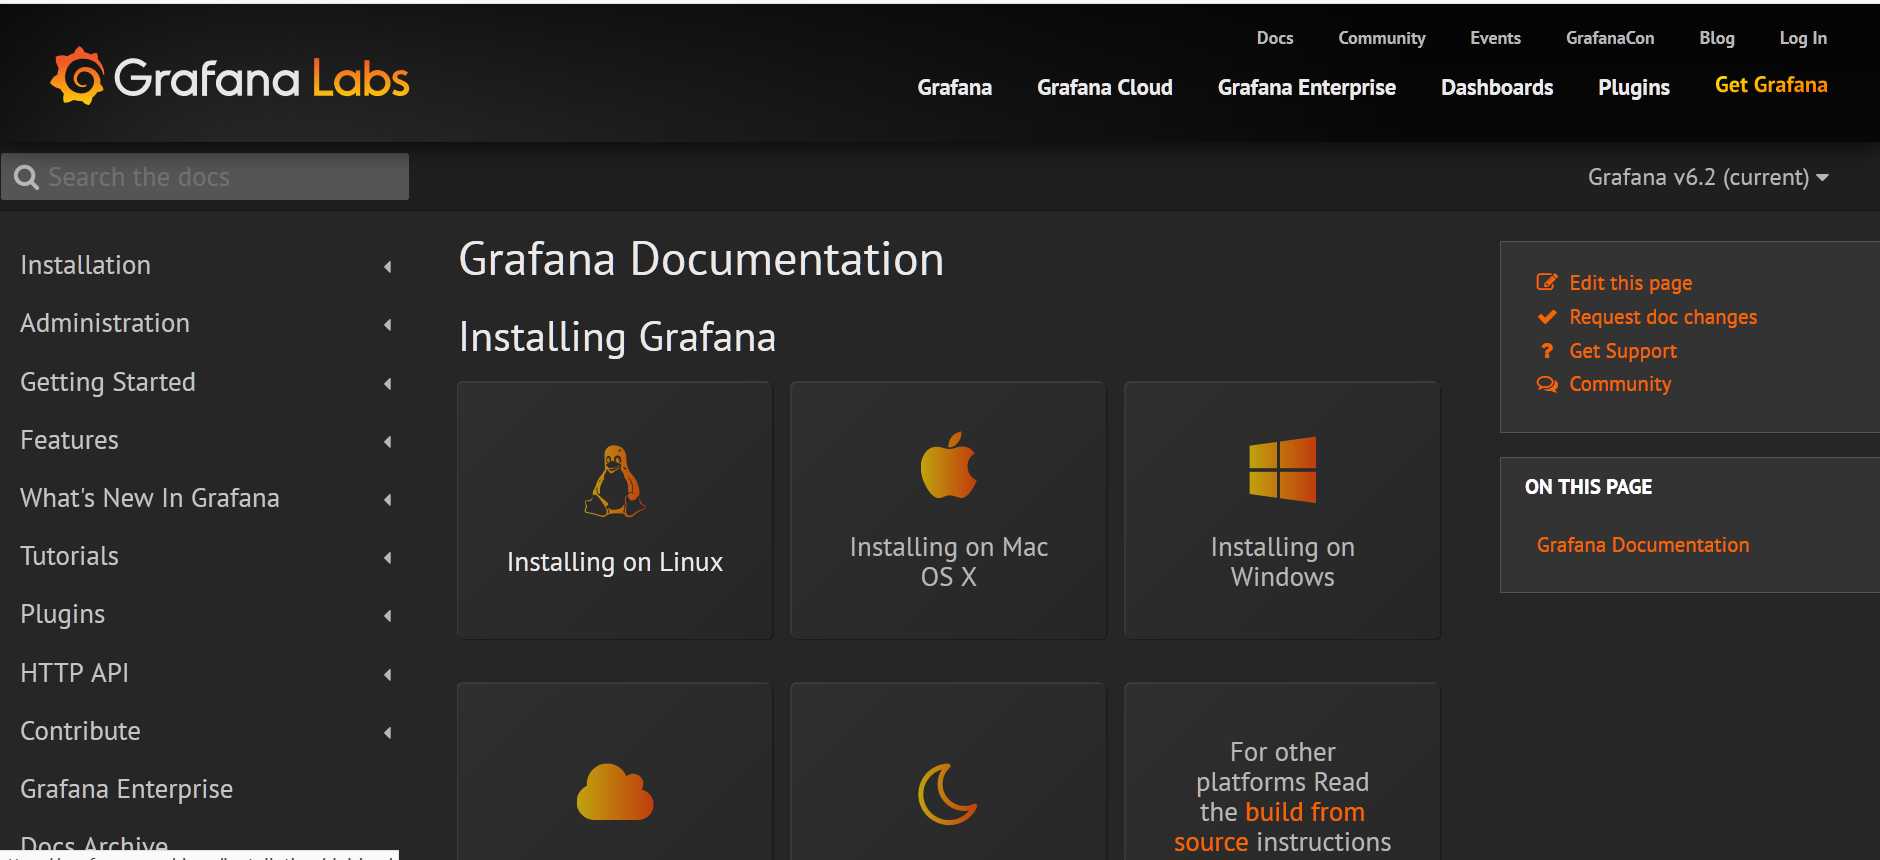1880x860 pixels.
Task: Click the Community link in the side panel
Action: 1619,384
